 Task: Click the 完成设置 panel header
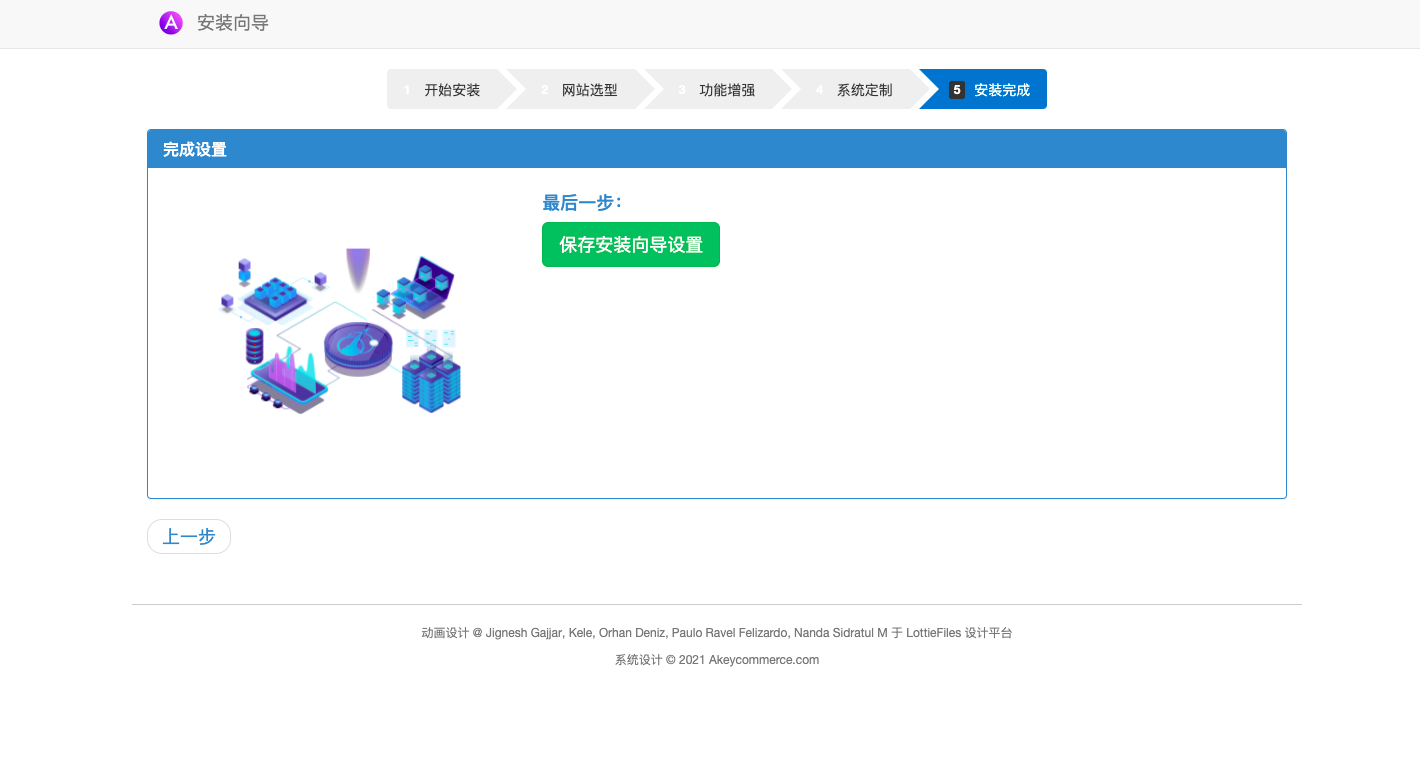(x=717, y=149)
